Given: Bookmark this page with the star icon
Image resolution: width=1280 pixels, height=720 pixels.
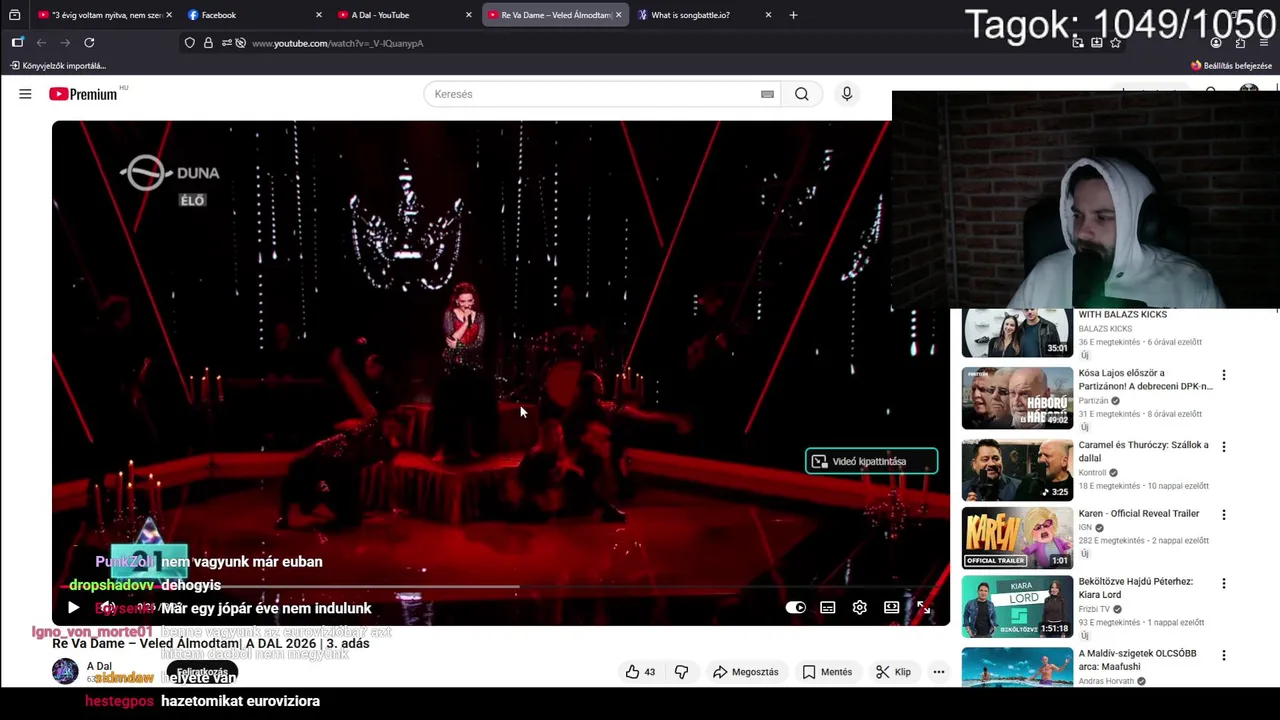Looking at the screenshot, I should pyautogui.click(x=1115, y=43).
